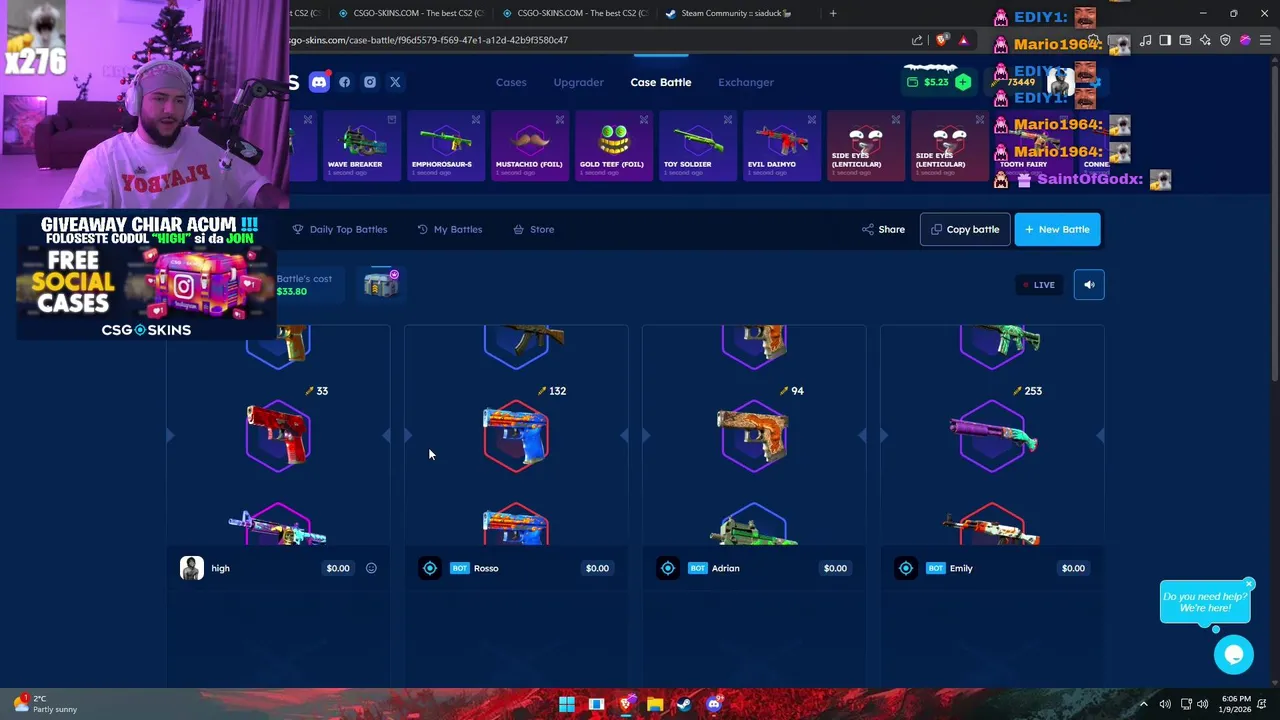1280x720 pixels.
Task: Toggle the browser sidebar panel icon
Action: pos(1165,40)
